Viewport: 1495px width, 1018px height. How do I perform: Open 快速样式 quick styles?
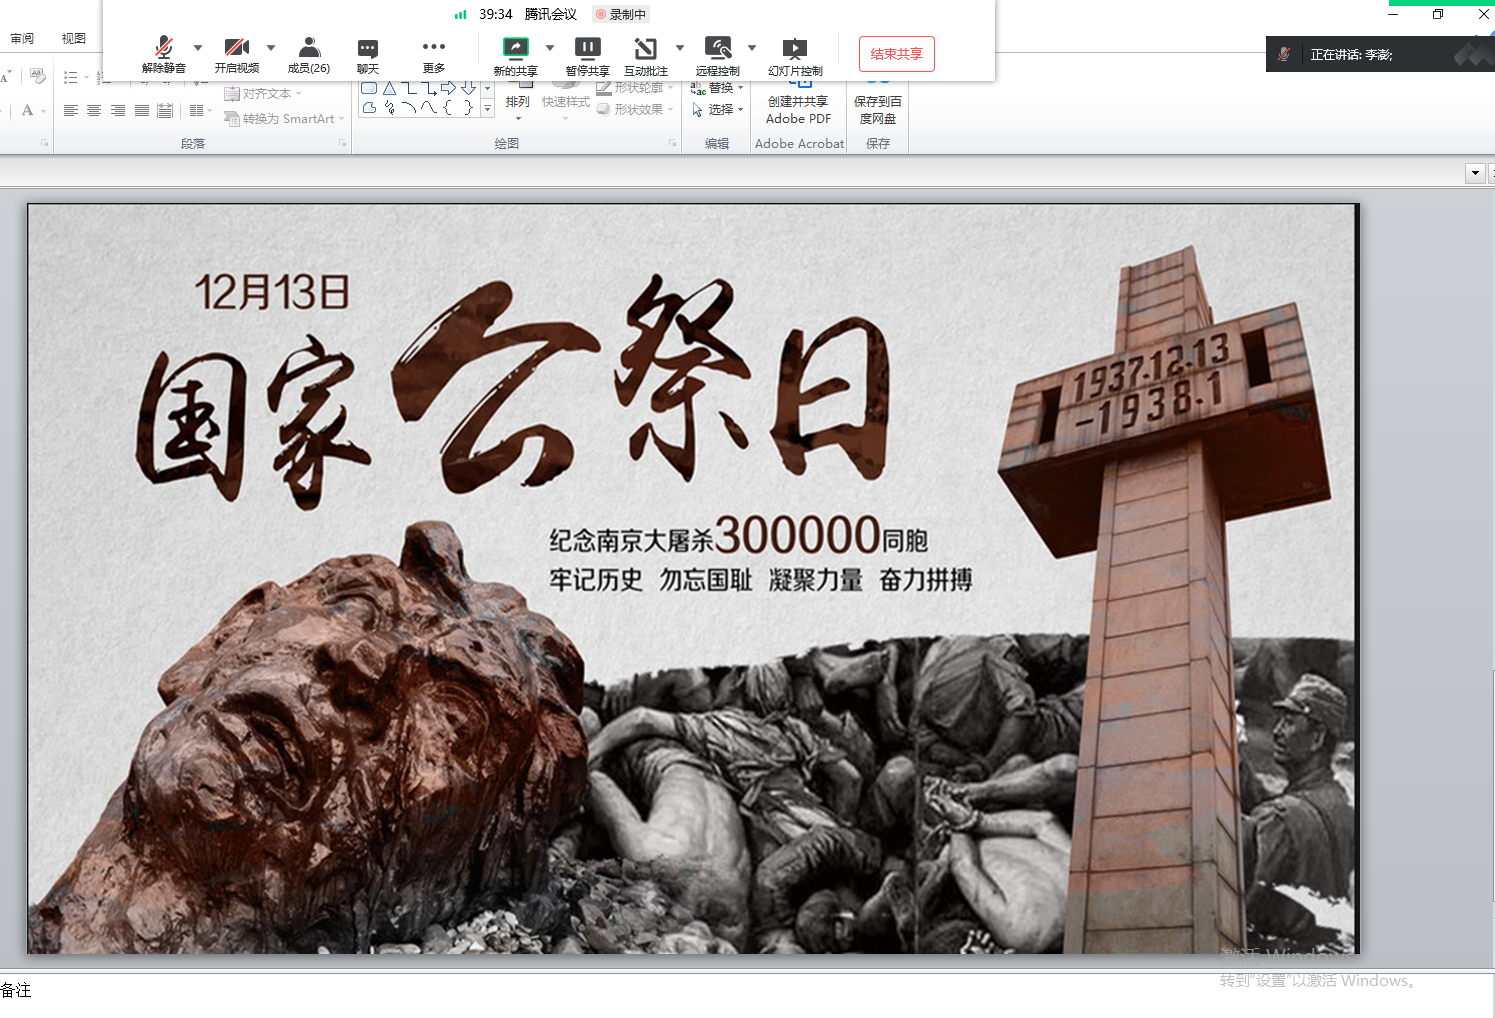566,101
